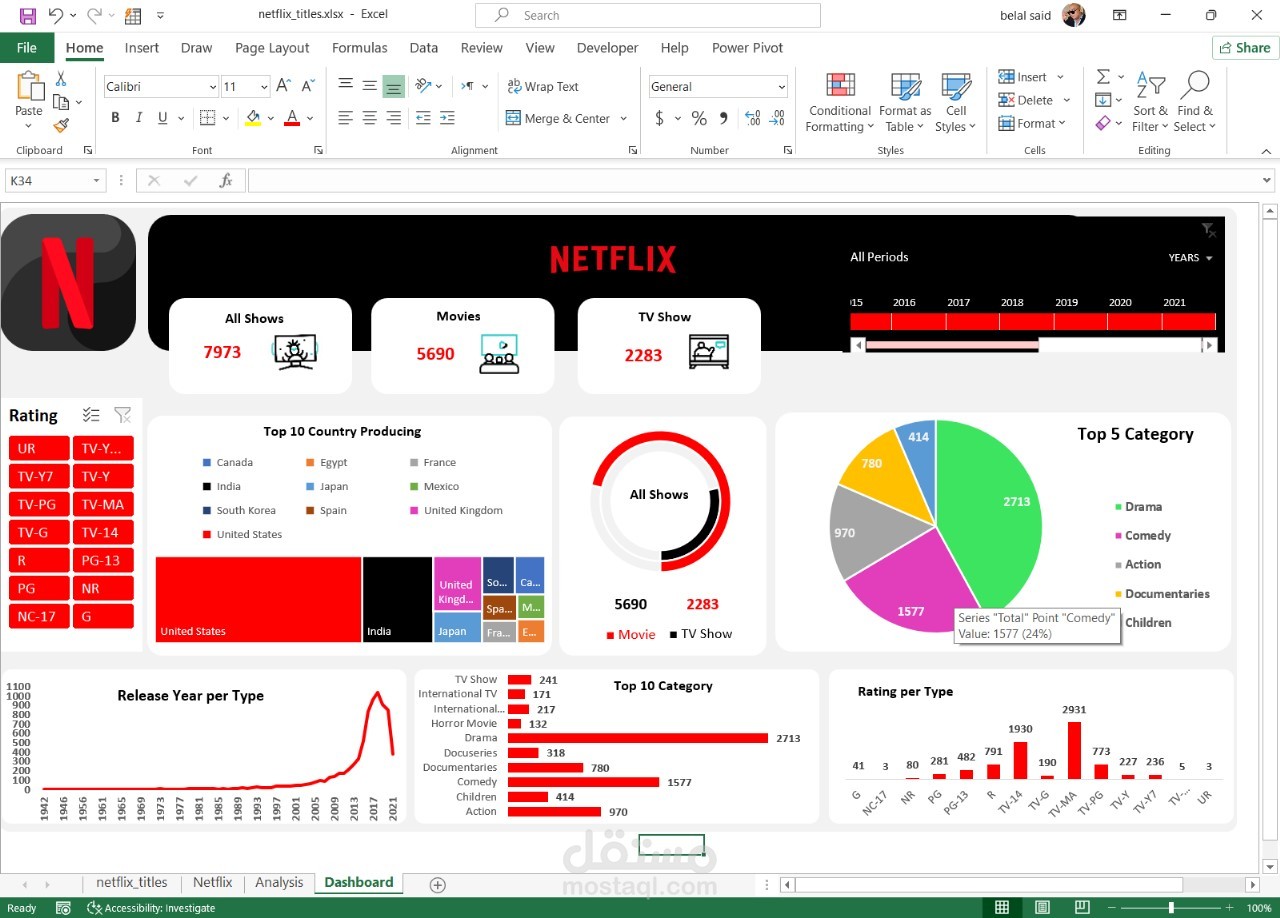The image size is (1280, 918).
Task: Apply the fill color bucket icon
Action: 253,118
